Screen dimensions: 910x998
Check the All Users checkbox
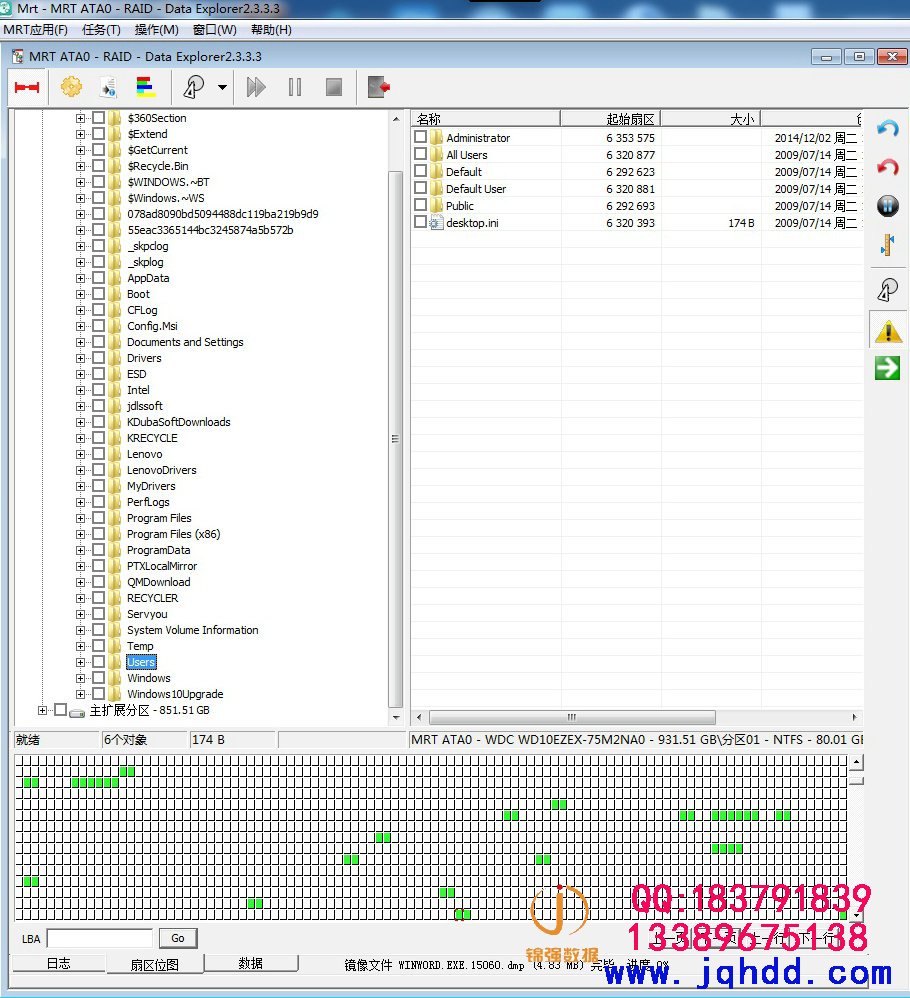click(x=420, y=154)
